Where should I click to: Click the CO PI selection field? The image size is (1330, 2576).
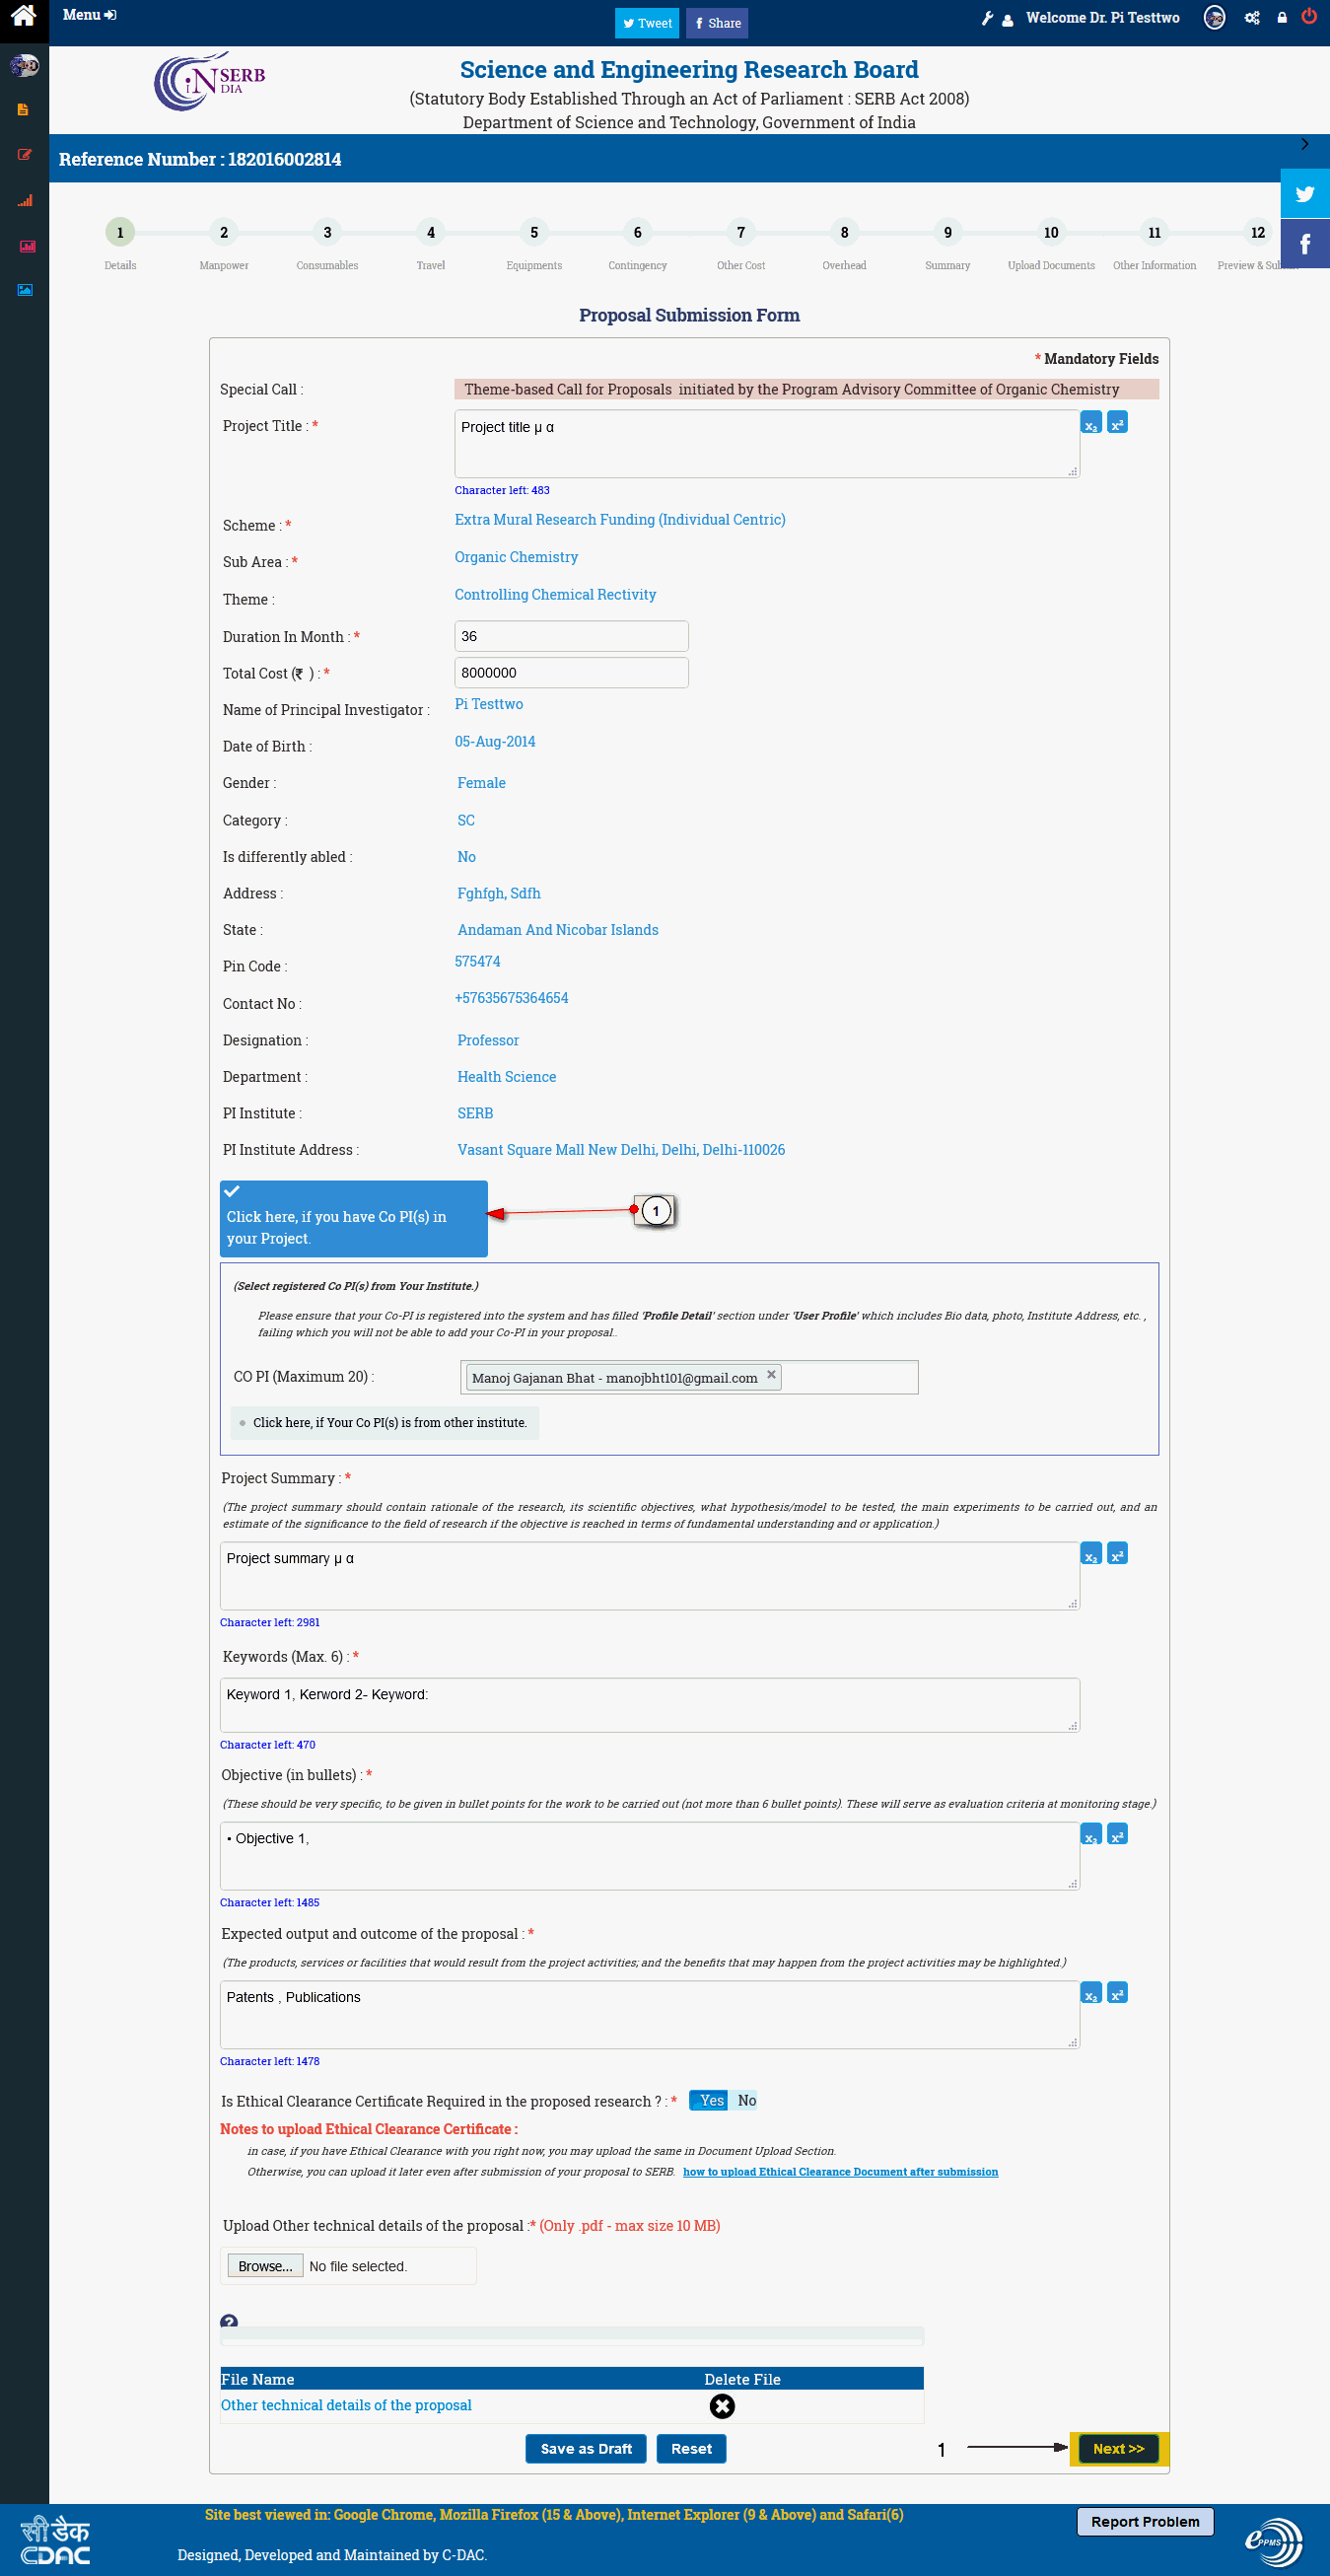[x=689, y=1377]
